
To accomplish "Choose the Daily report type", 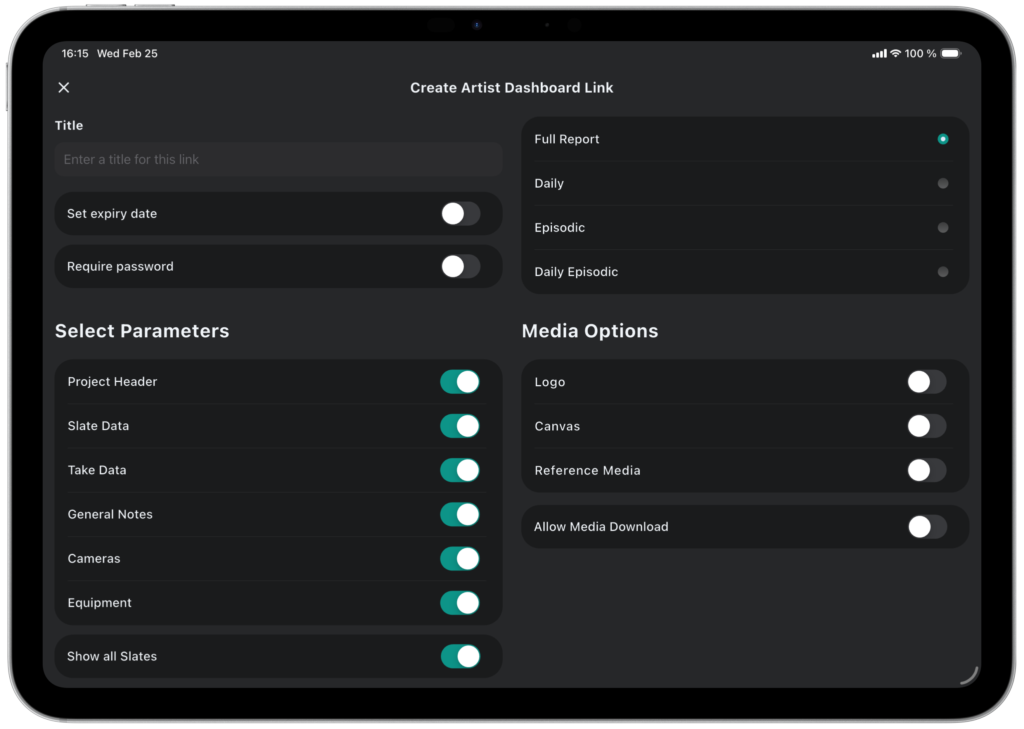I will tap(942, 184).
